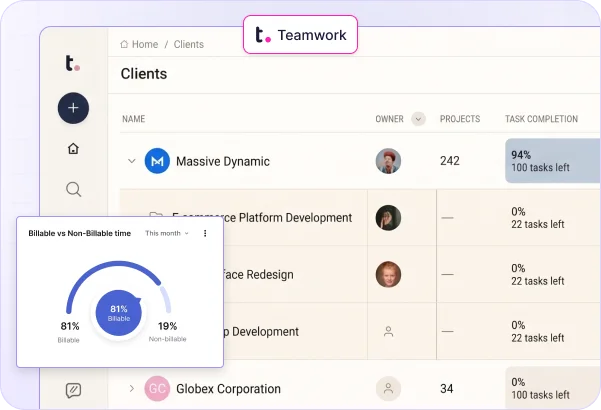
Task: Click the 94% task completion cell
Action: (553, 161)
